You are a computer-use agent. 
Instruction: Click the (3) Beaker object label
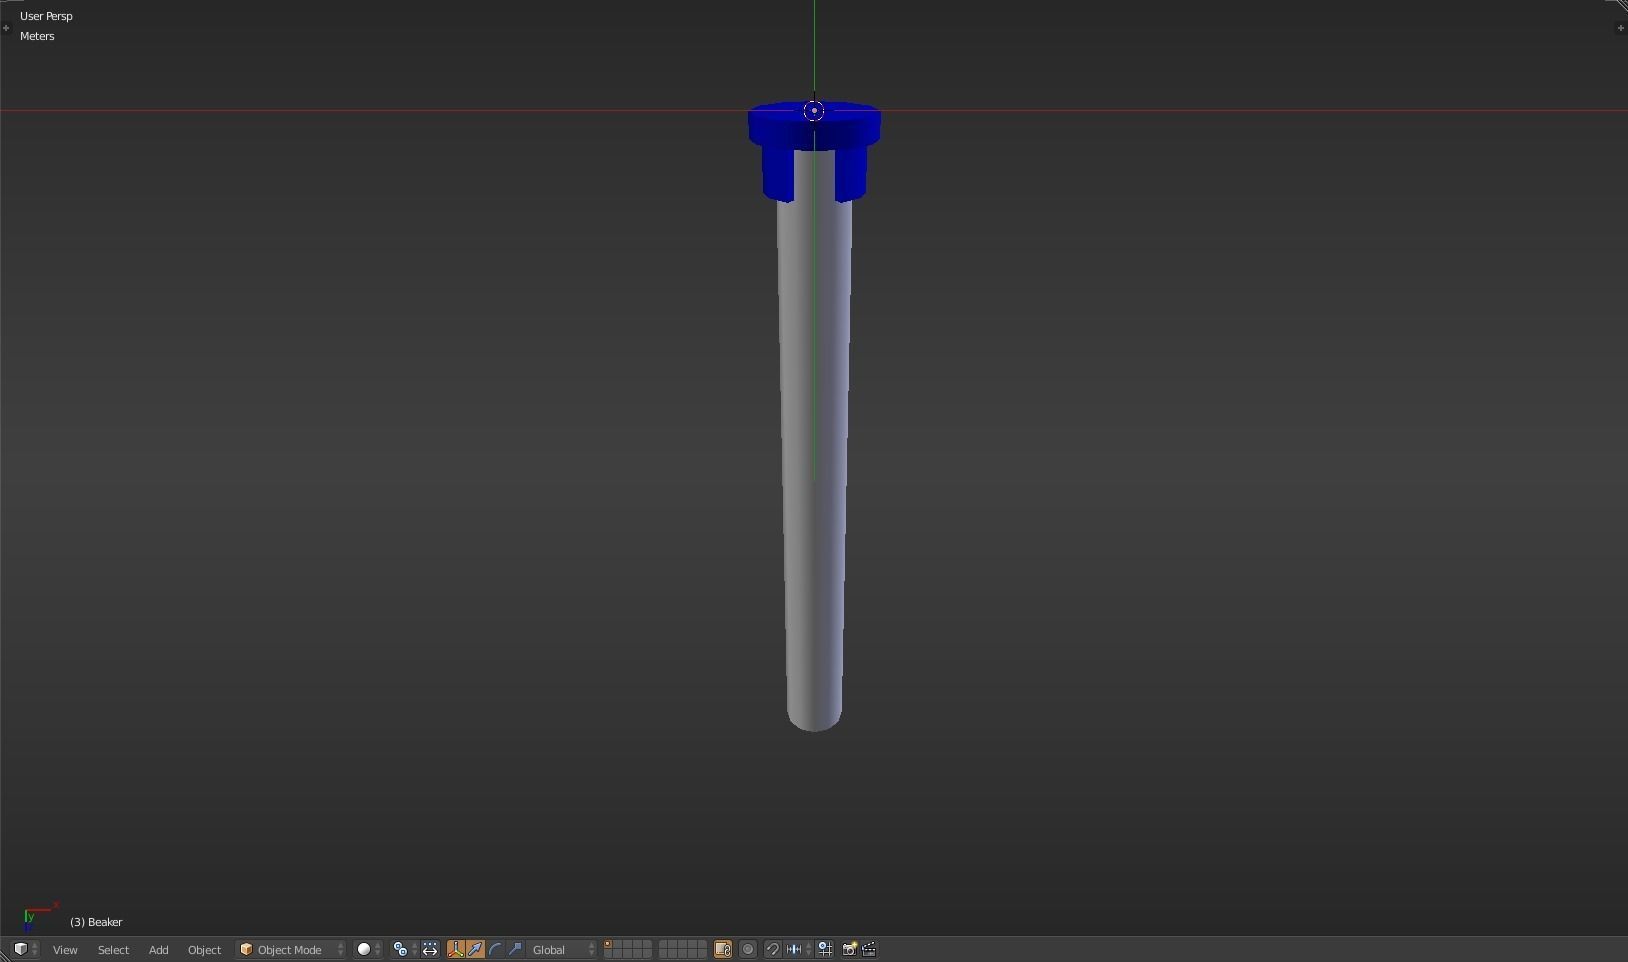(96, 922)
